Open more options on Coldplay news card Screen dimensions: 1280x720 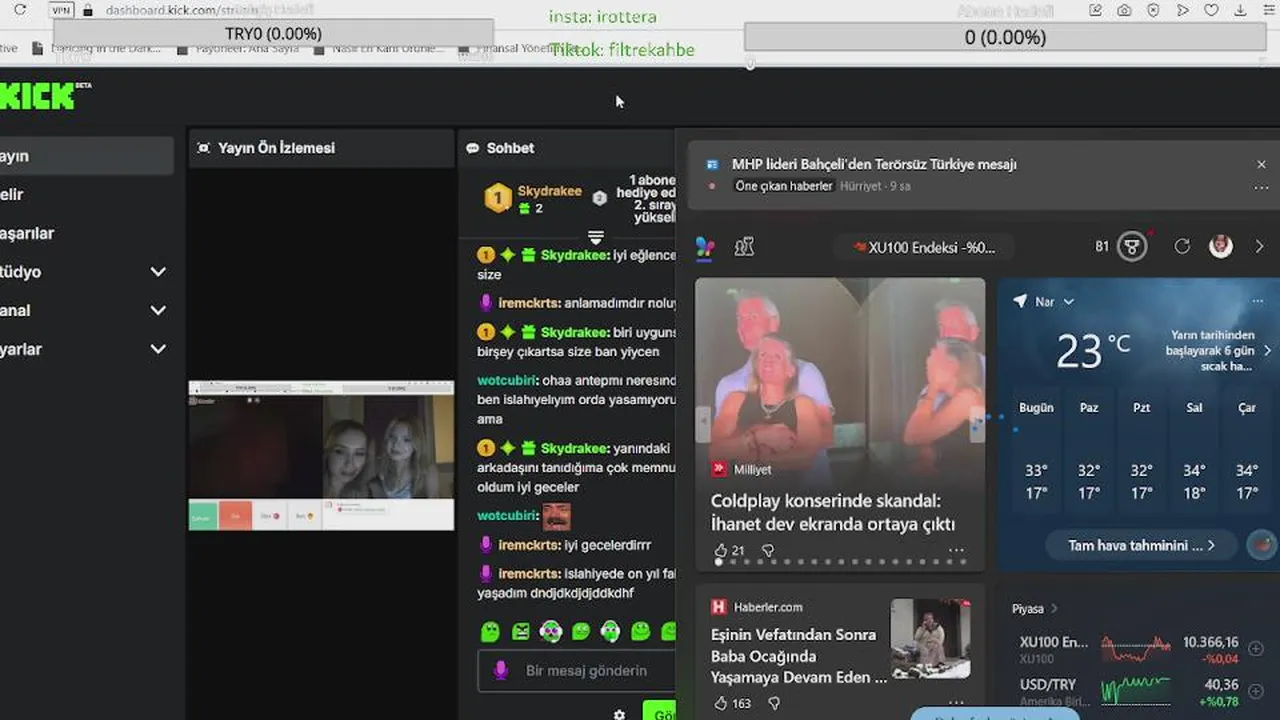(956, 550)
